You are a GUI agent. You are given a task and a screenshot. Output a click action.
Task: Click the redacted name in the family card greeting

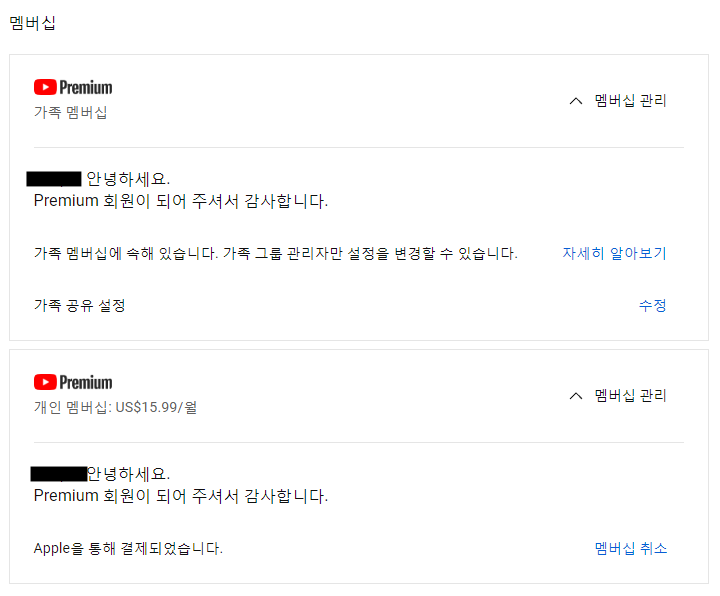54,179
